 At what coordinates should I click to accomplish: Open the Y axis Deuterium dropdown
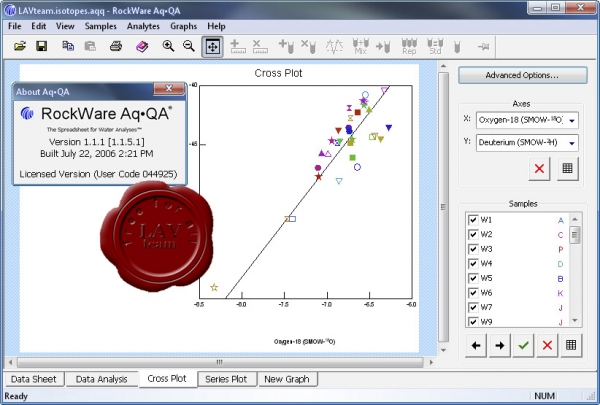(x=527, y=143)
